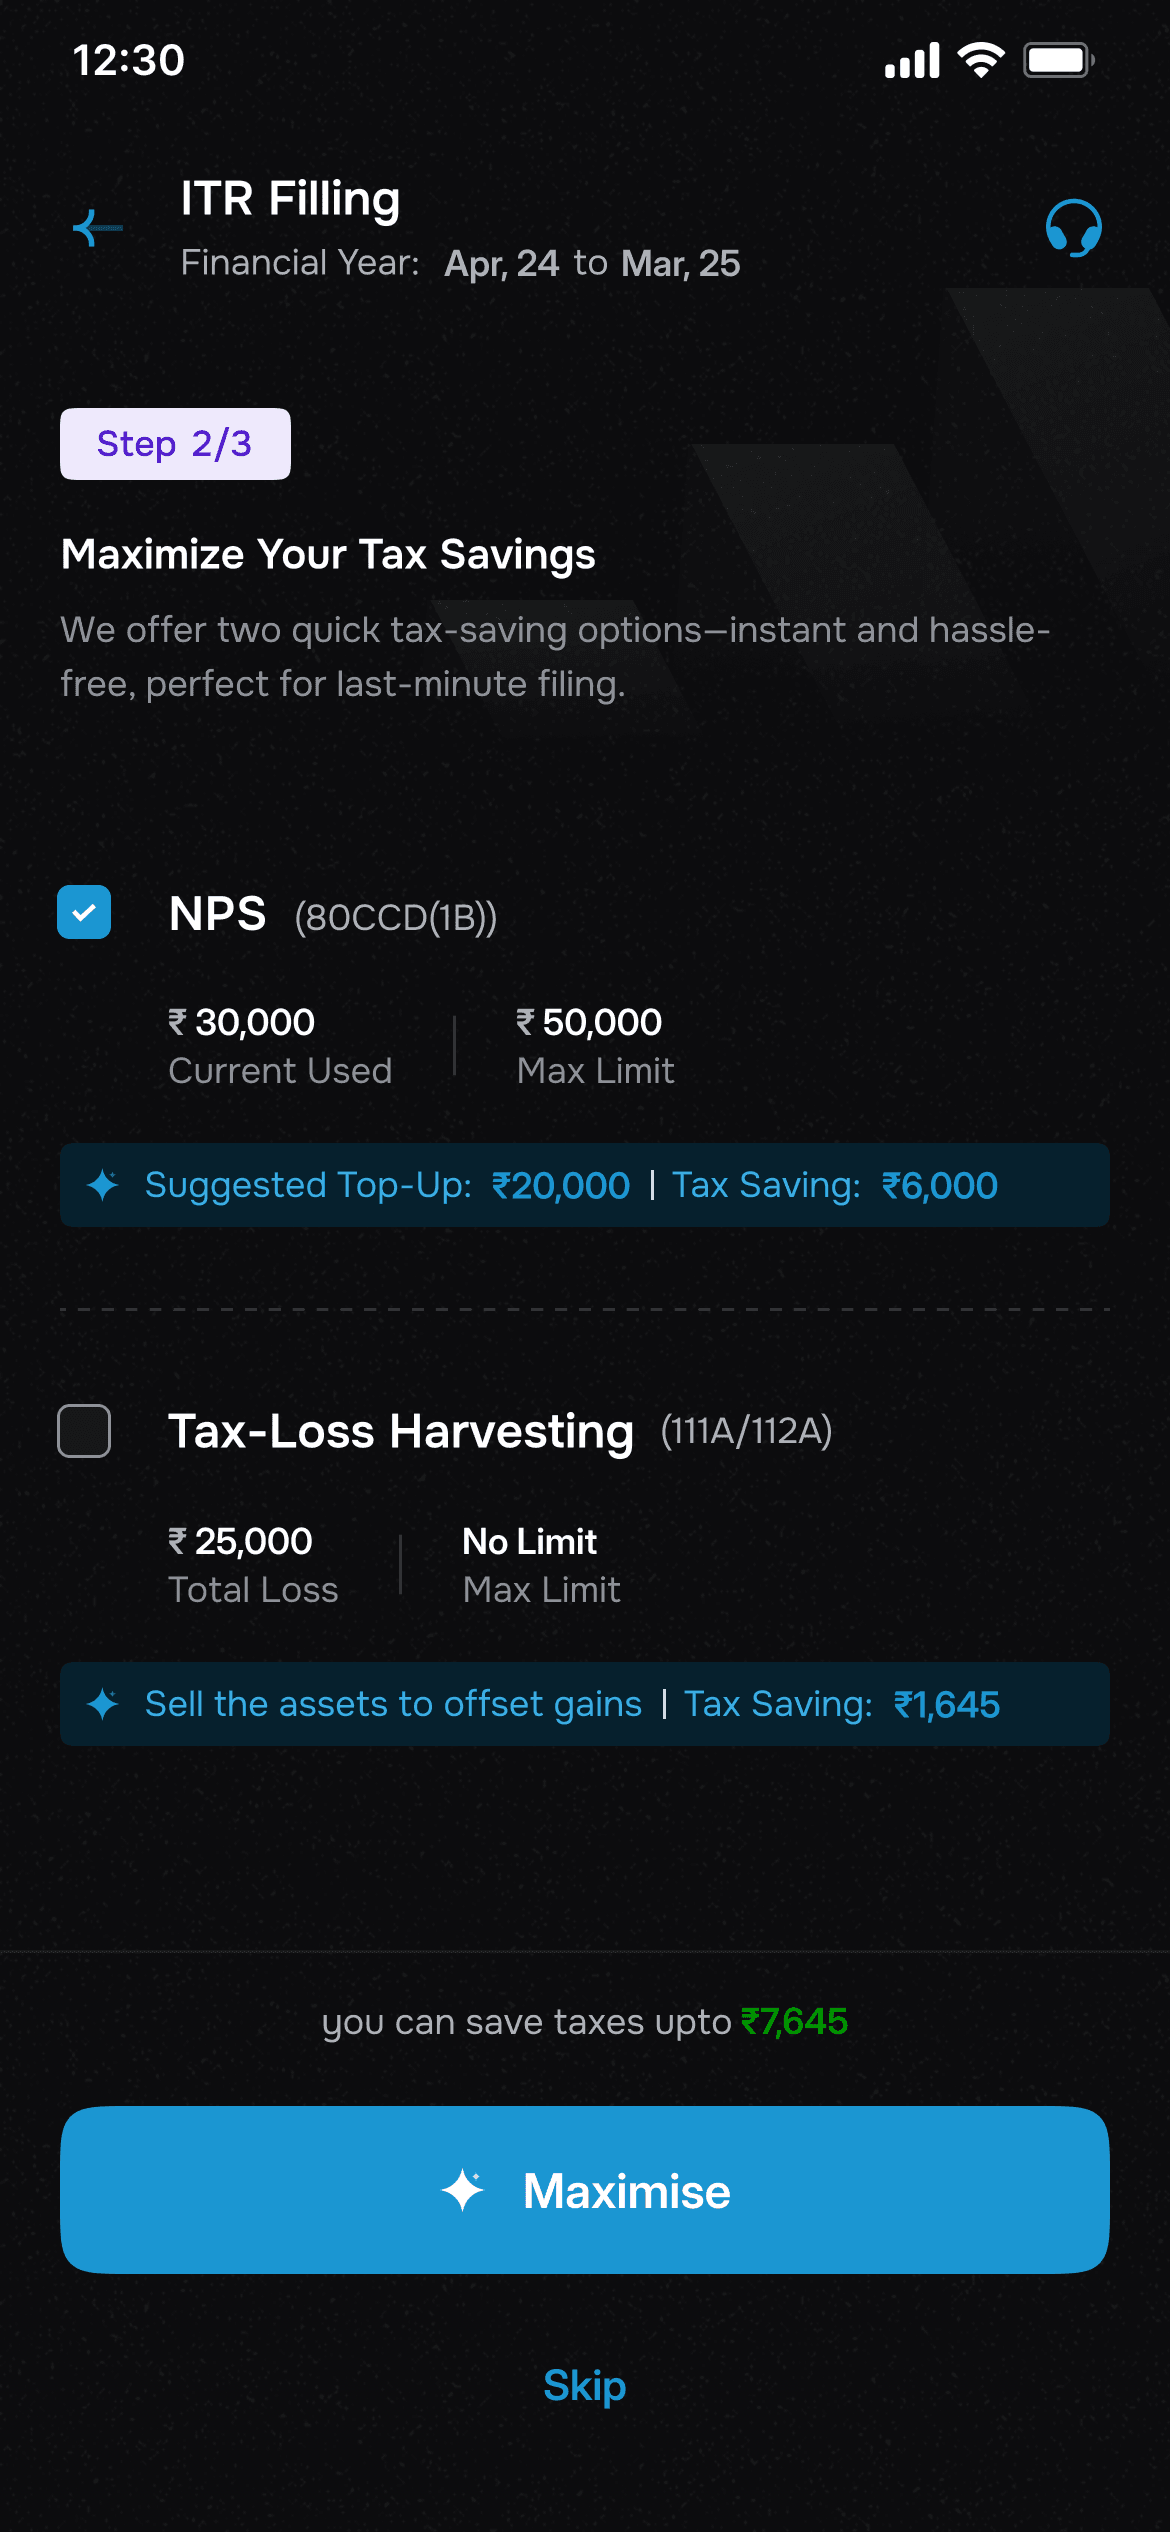Select the Suggested Top-Up ₹20,000 banner
This screenshot has width=1170, height=2532.
585,1185
